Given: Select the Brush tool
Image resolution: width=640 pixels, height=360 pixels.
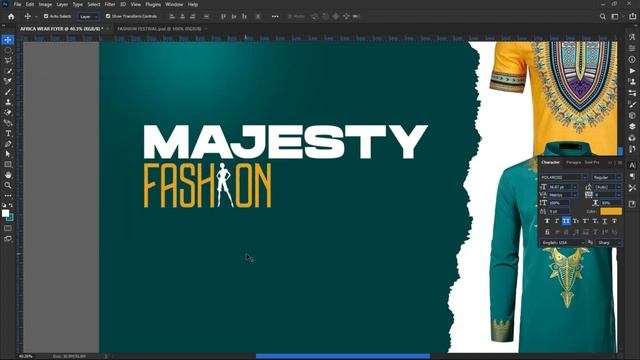Looking at the screenshot, I should [8, 92].
